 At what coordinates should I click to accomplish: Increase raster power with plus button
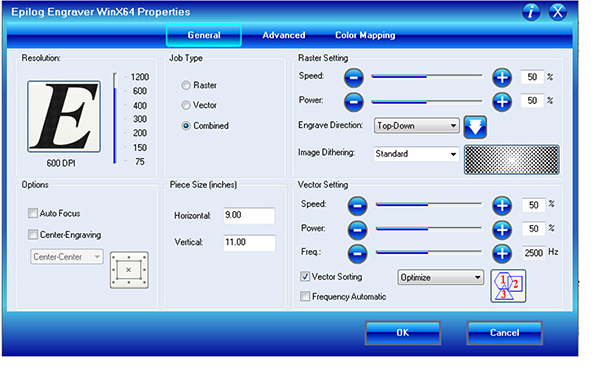[502, 102]
